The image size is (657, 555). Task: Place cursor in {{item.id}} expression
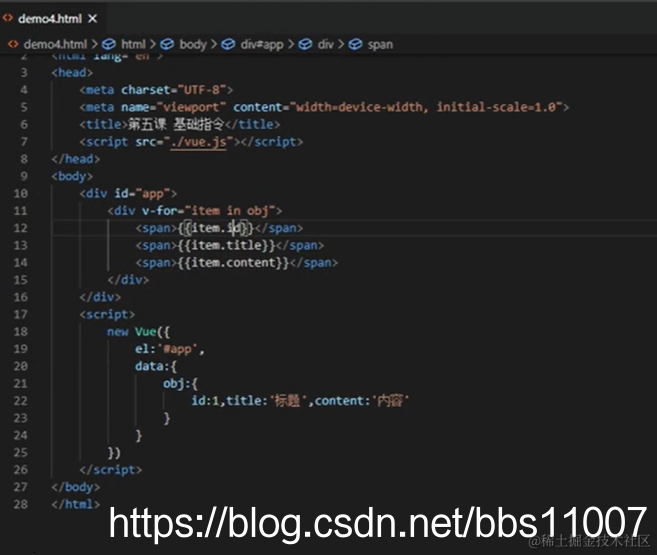pyautogui.click(x=216, y=228)
